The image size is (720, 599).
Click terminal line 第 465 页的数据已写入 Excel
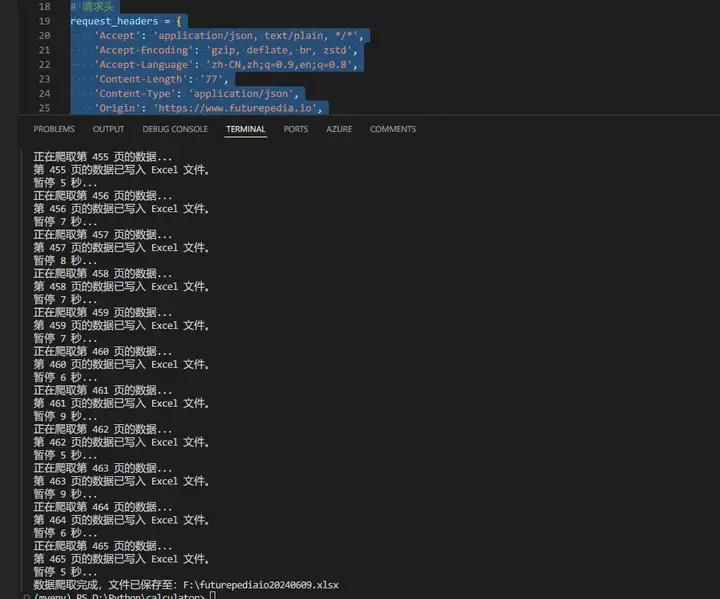(x=121, y=559)
